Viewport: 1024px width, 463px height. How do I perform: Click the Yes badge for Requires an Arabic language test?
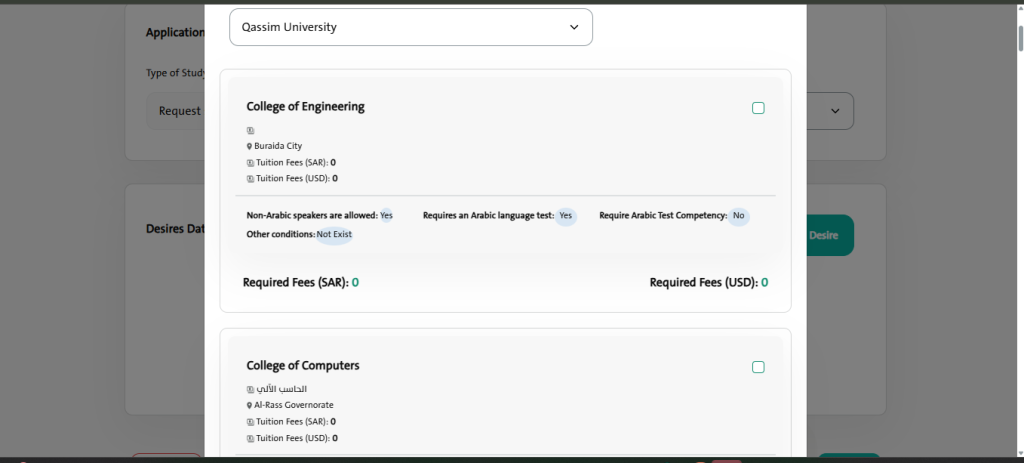tap(566, 216)
